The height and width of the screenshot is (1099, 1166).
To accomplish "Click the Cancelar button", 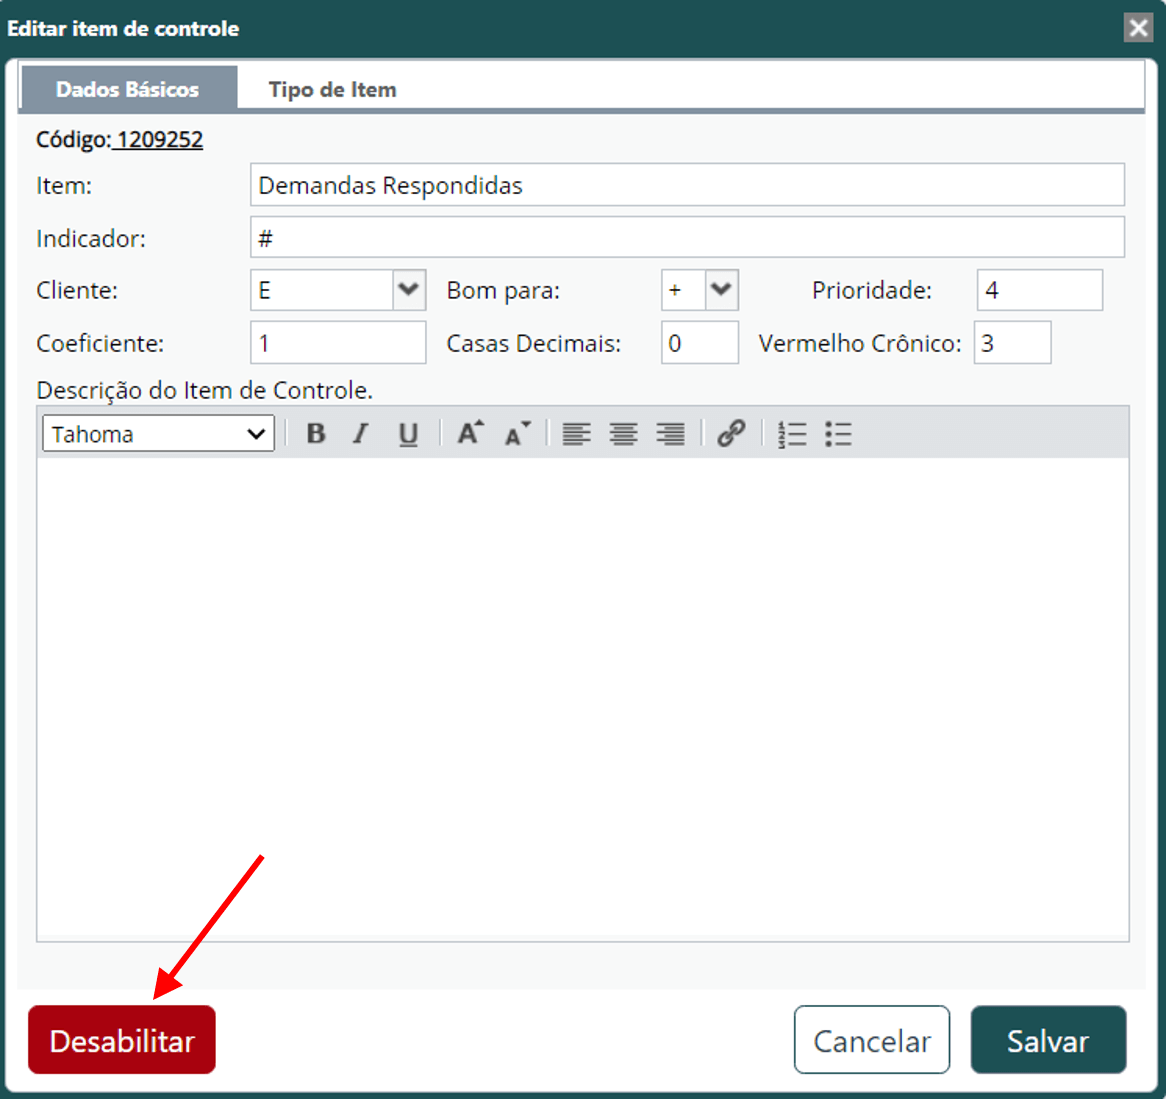I will click(x=872, y=1040).
